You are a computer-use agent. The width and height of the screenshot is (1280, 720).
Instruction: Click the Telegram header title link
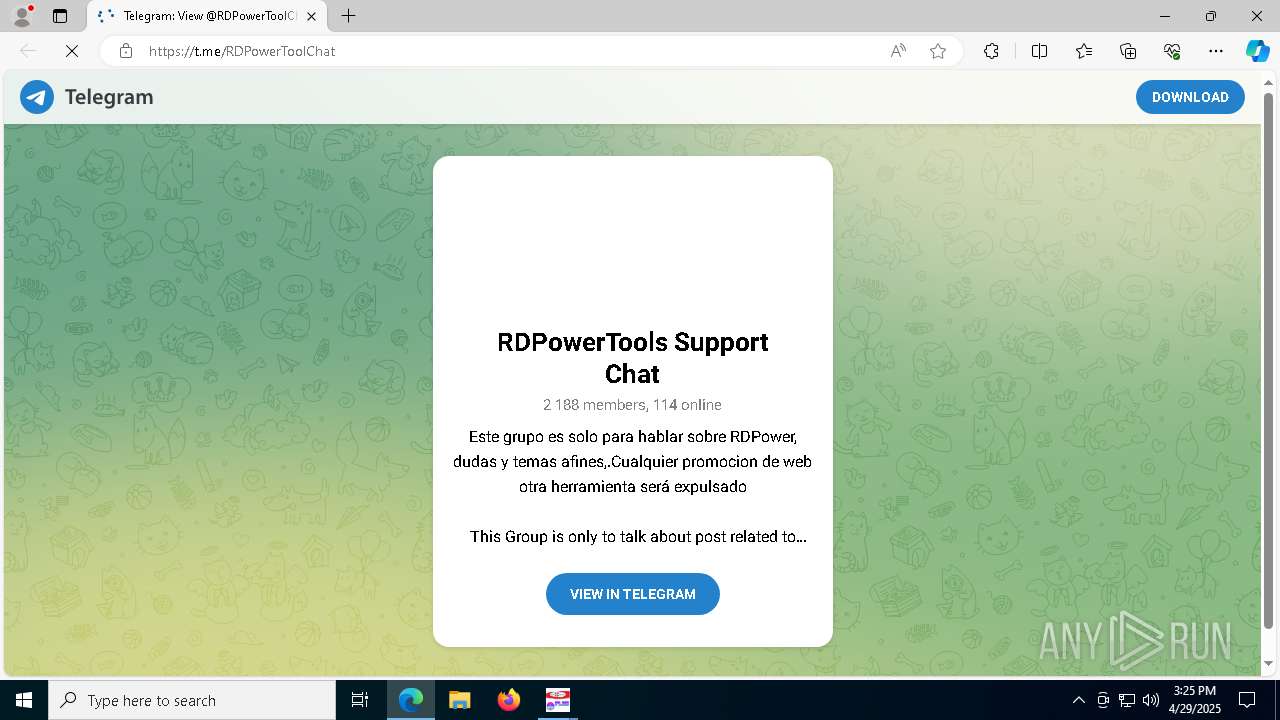coord(109,97)
